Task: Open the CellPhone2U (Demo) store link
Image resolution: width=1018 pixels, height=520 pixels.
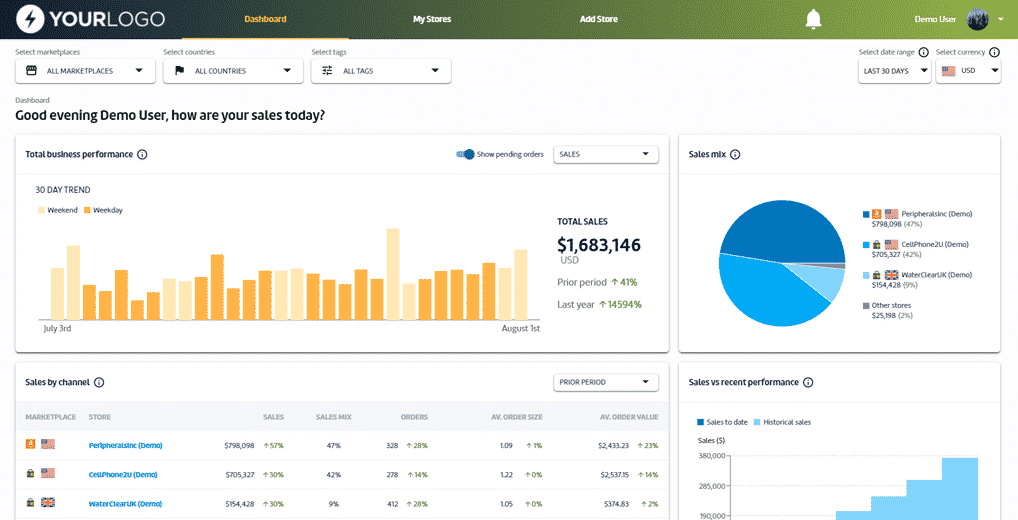Action: 123,475
